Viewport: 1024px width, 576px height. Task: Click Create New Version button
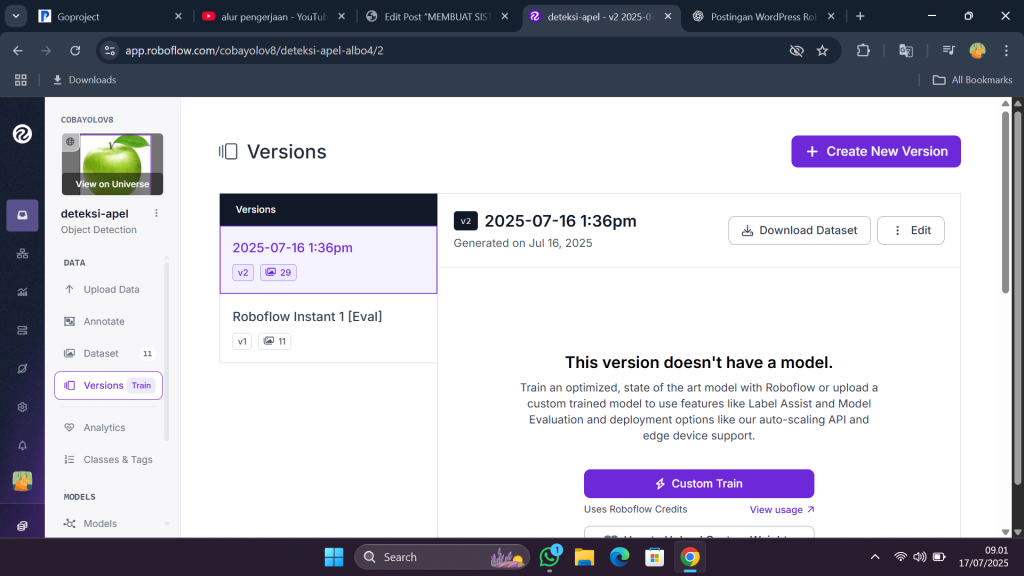[876, 151]
